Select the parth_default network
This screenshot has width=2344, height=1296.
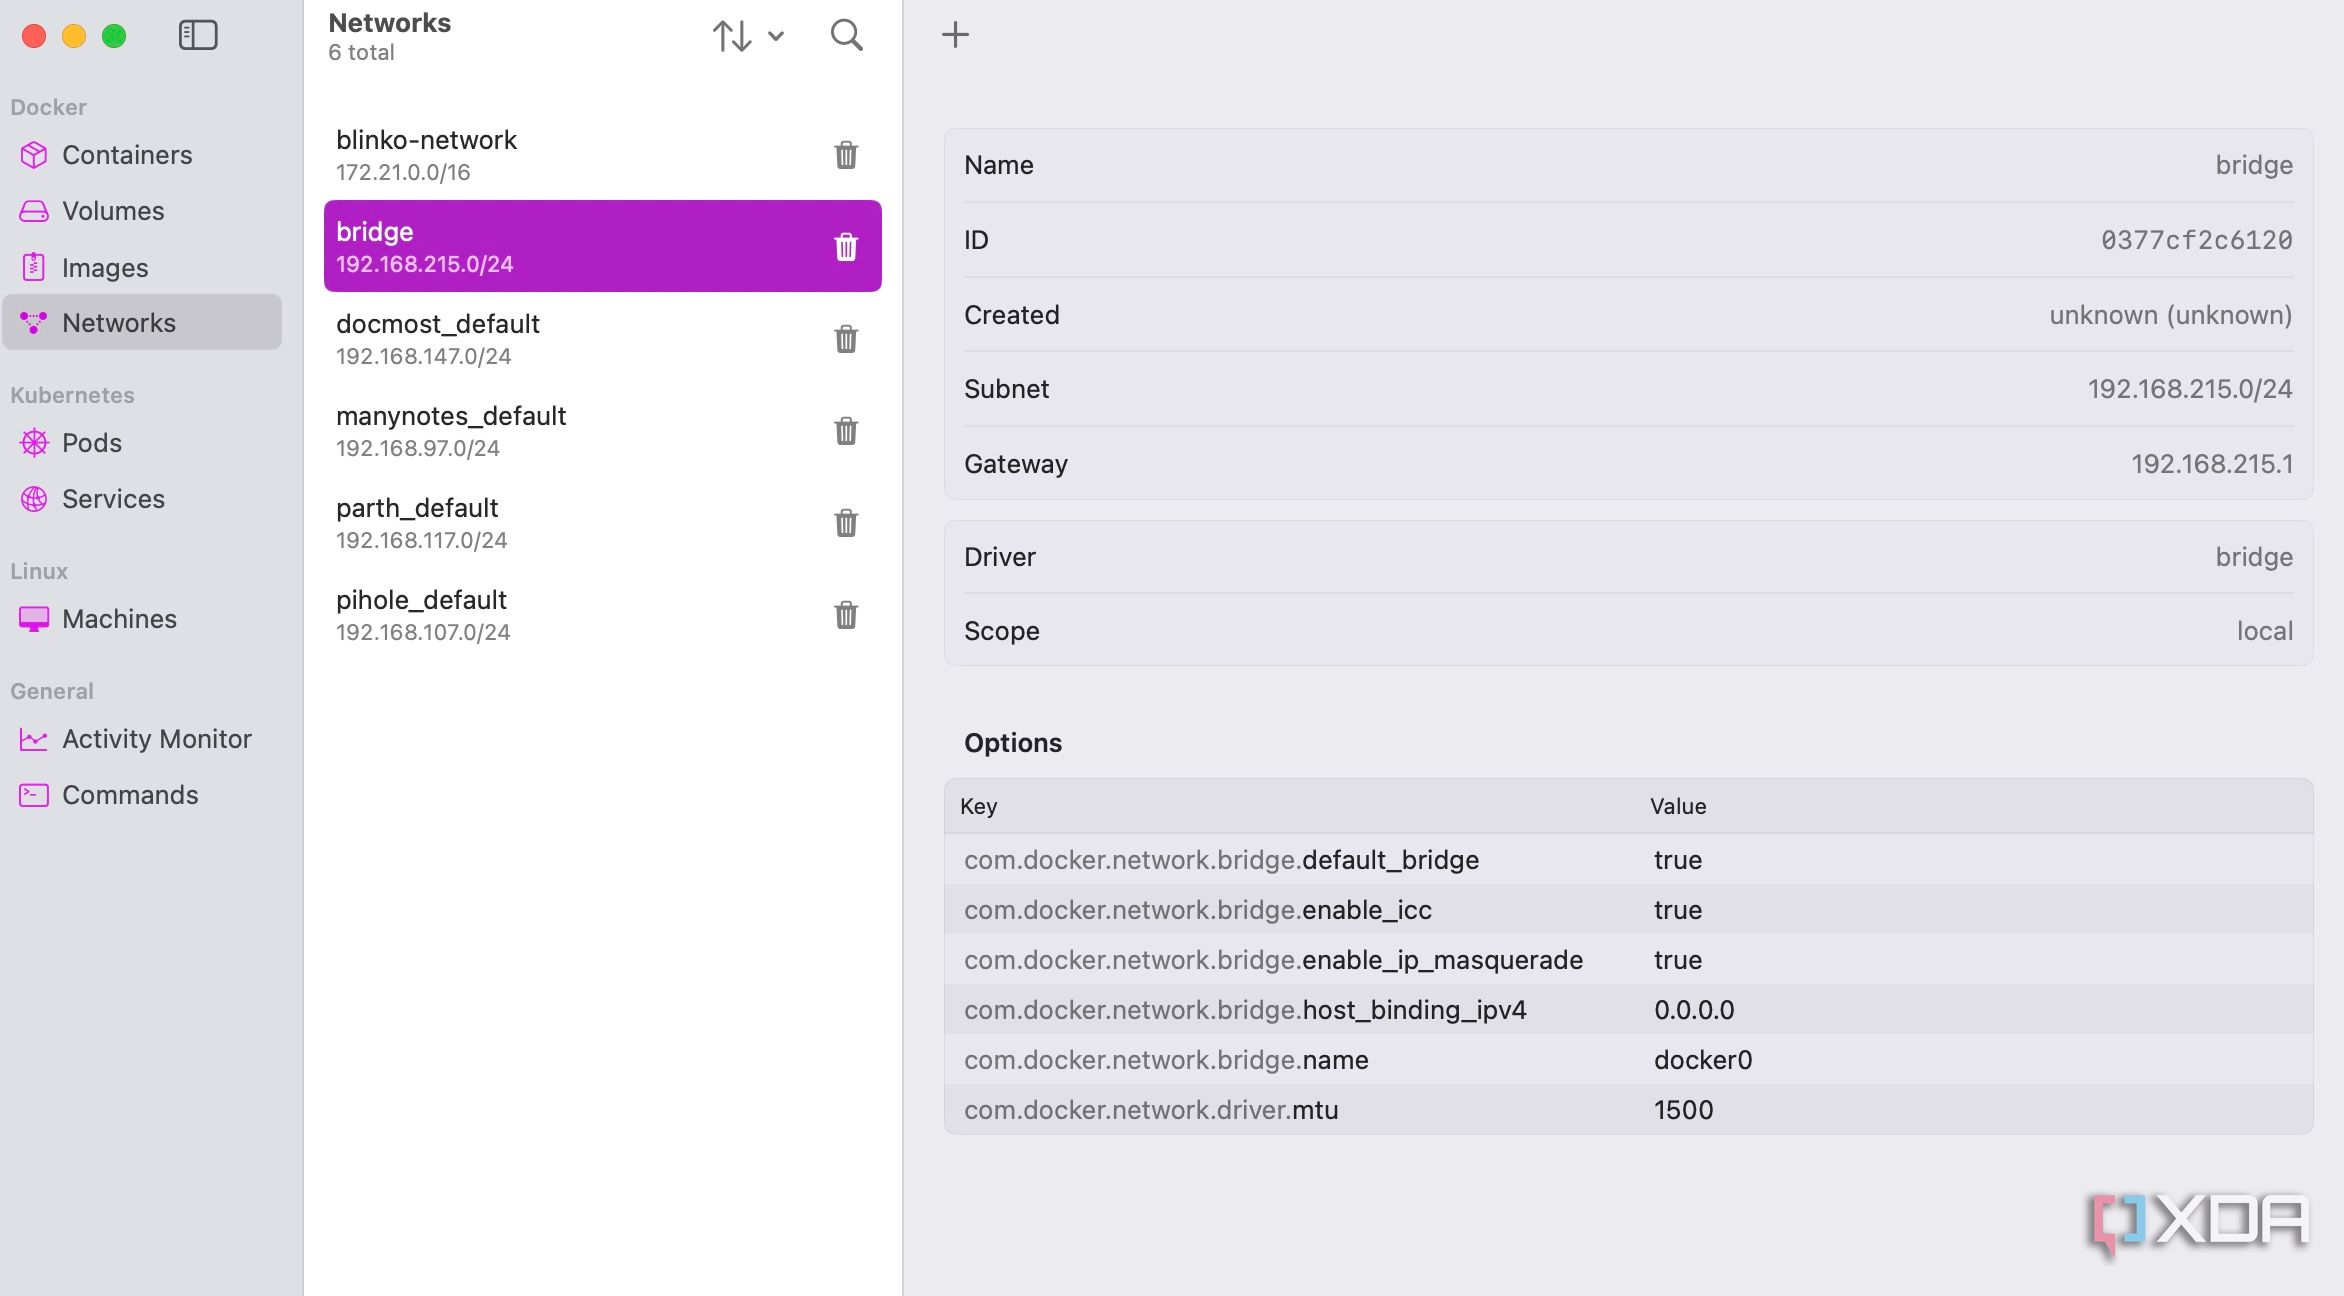(602, 523)
